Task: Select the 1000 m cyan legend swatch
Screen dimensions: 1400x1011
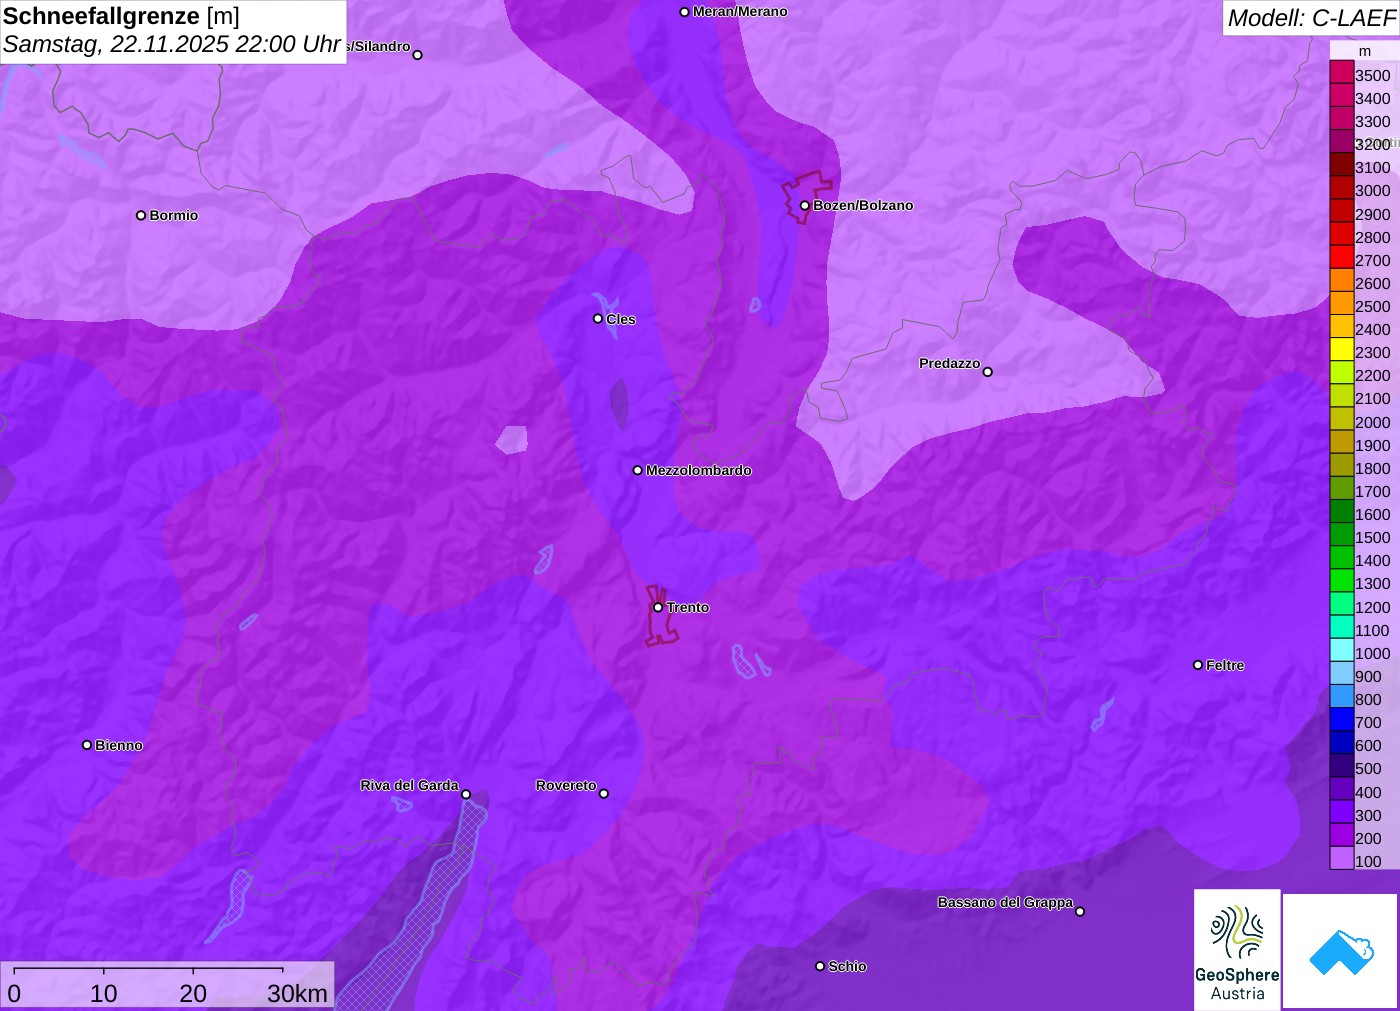Action: pos(1341,650)
